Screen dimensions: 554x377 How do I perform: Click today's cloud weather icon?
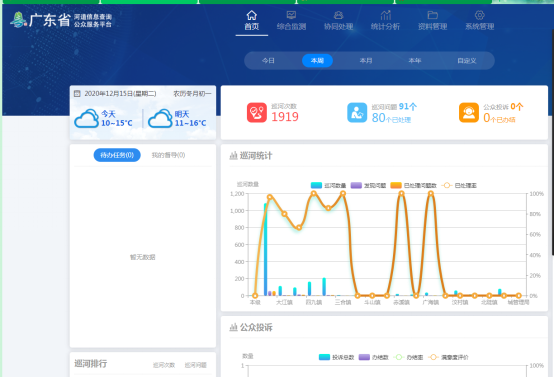tap(87, 118)
